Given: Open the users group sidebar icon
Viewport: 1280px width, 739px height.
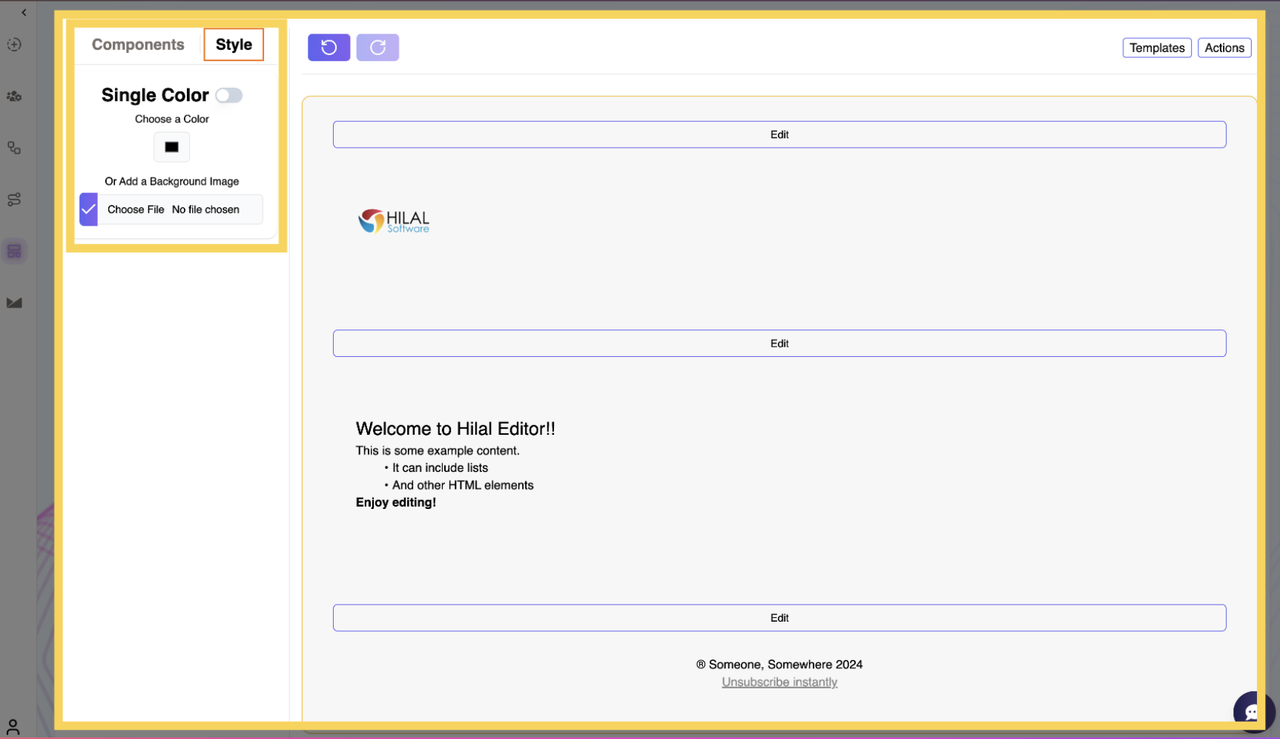Looking at the screenshot, I should click(x=14, y=96).
